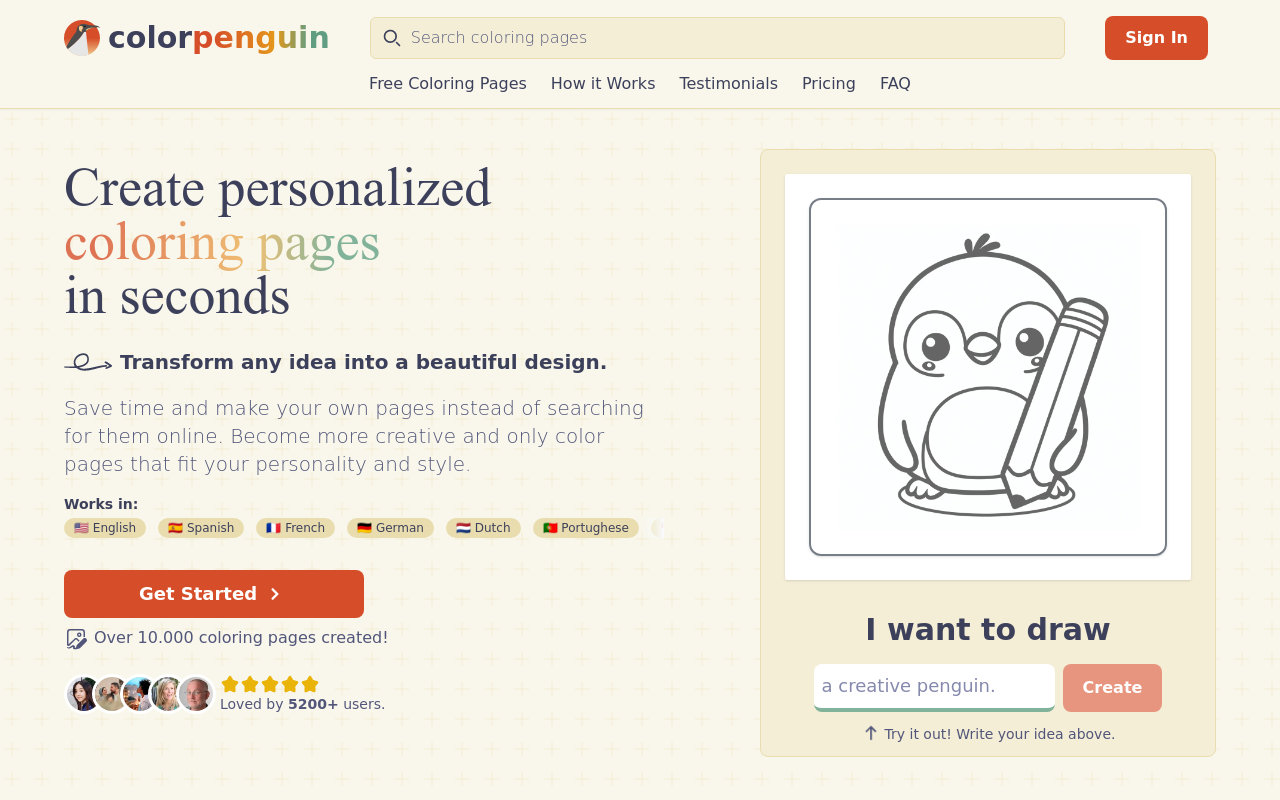Screen dimensions: 1280x800
Task: Select the French language badge
Action: (296, 528)
